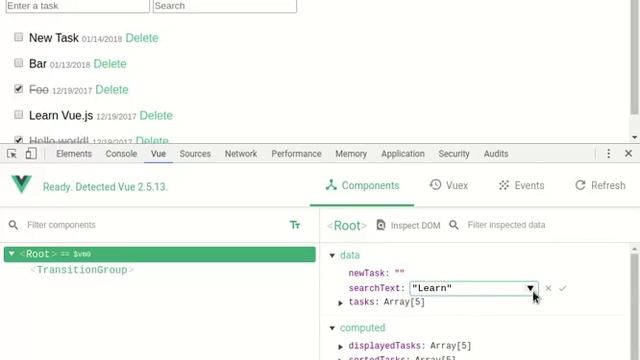Delete the Learn Vue.js task
The width and height of the screenshot is (640, 360).
[x=156, y=116]
